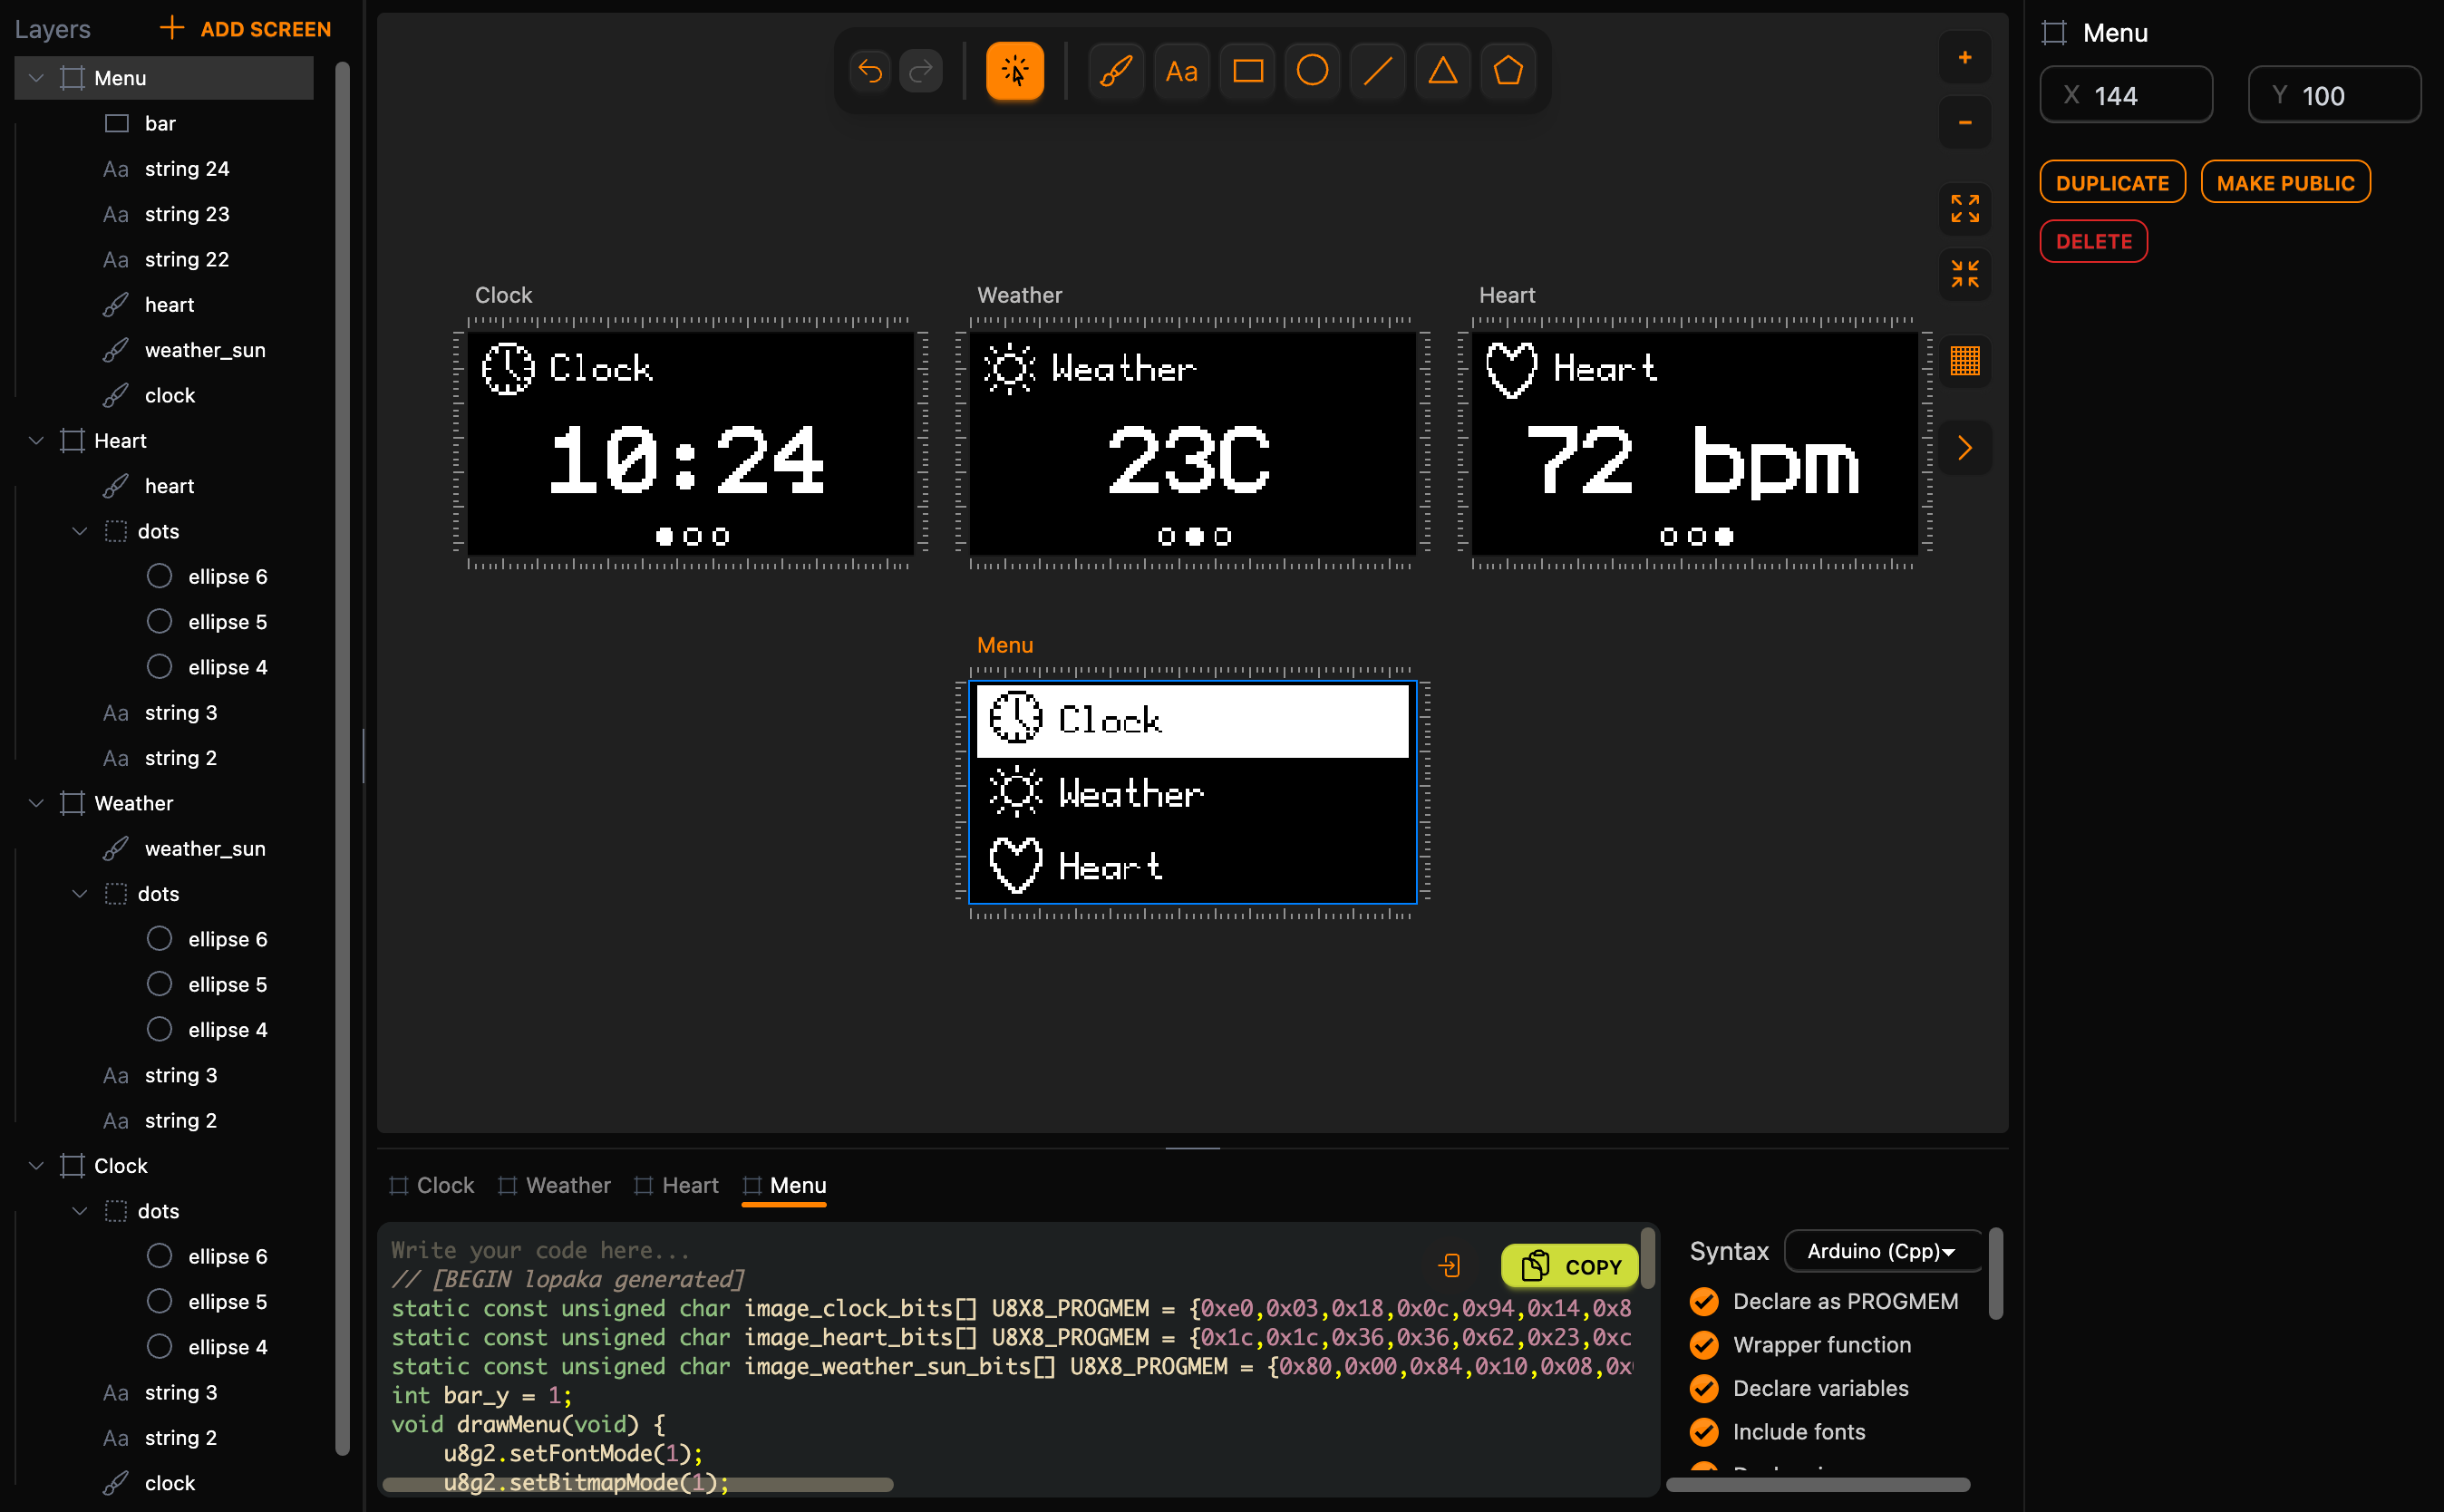The height and width of the screenshot is (1512, 2444).
Task: Click the DUPLICATE button
Action: tap(2112, 182)
